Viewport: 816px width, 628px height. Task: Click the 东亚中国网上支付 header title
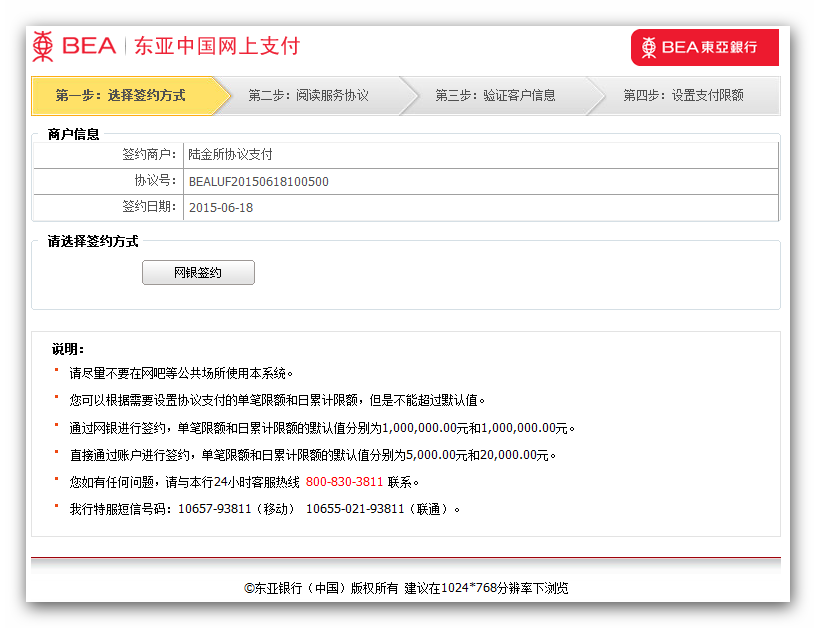click(x=217, y=46)
